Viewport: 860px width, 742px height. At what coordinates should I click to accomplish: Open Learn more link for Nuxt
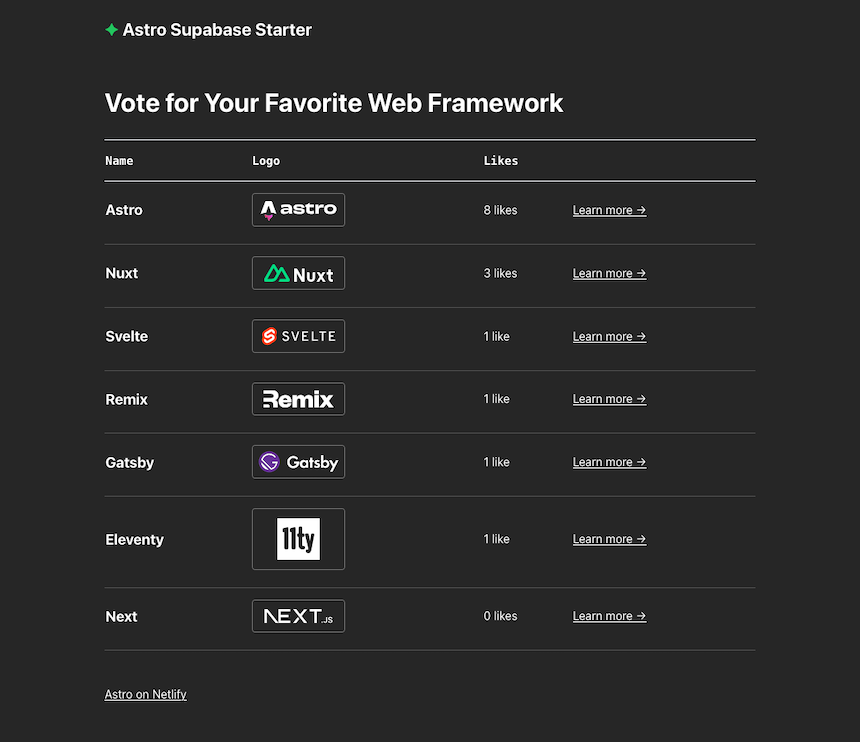[609, 273]
